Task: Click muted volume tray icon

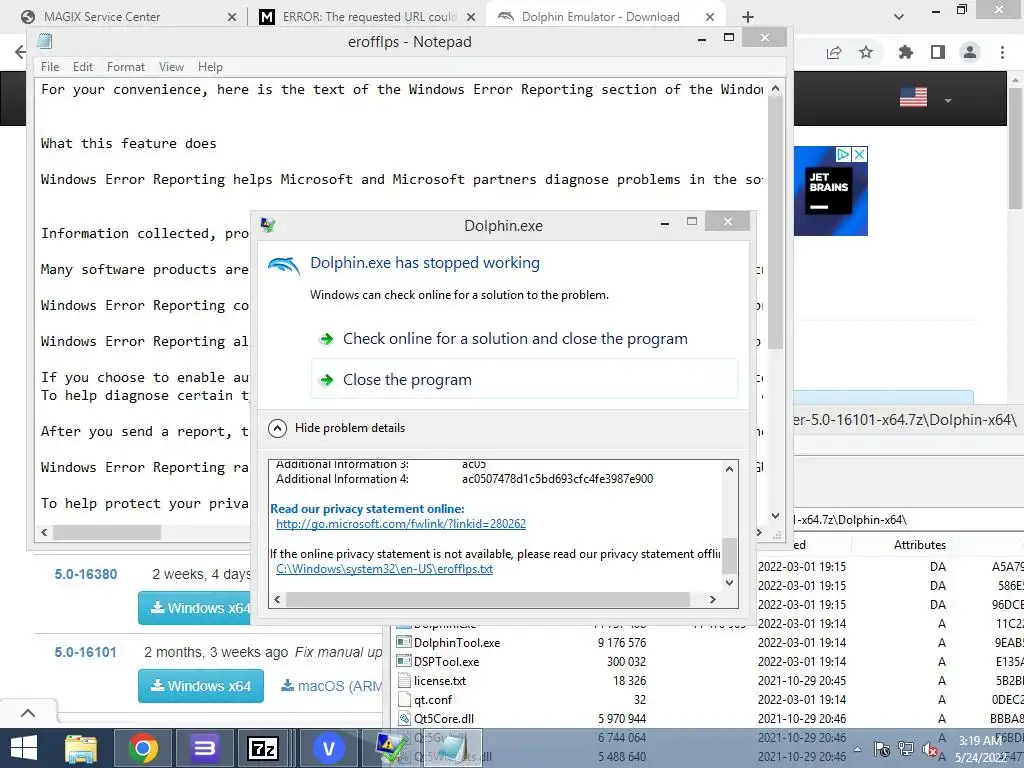Action: (930, 749)
